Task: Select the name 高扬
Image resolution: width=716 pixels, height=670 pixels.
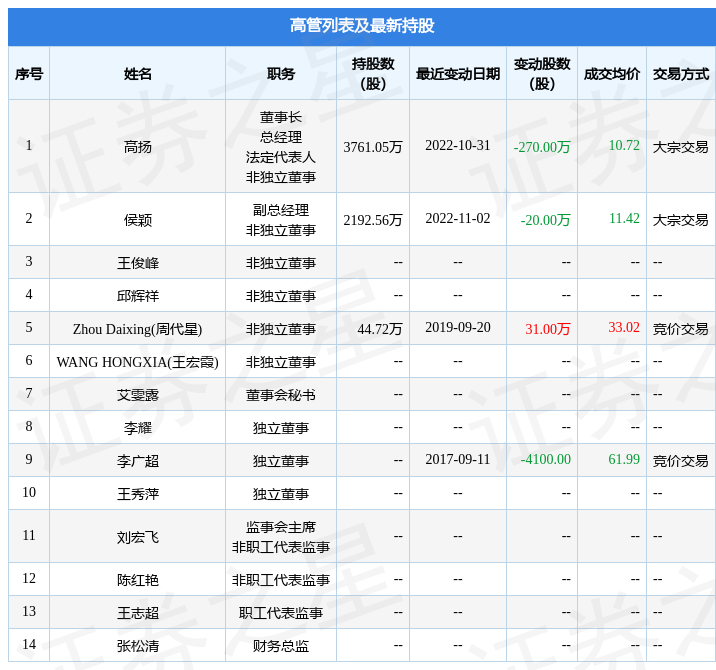Action: pyautogui.click(x=137, y=147)
